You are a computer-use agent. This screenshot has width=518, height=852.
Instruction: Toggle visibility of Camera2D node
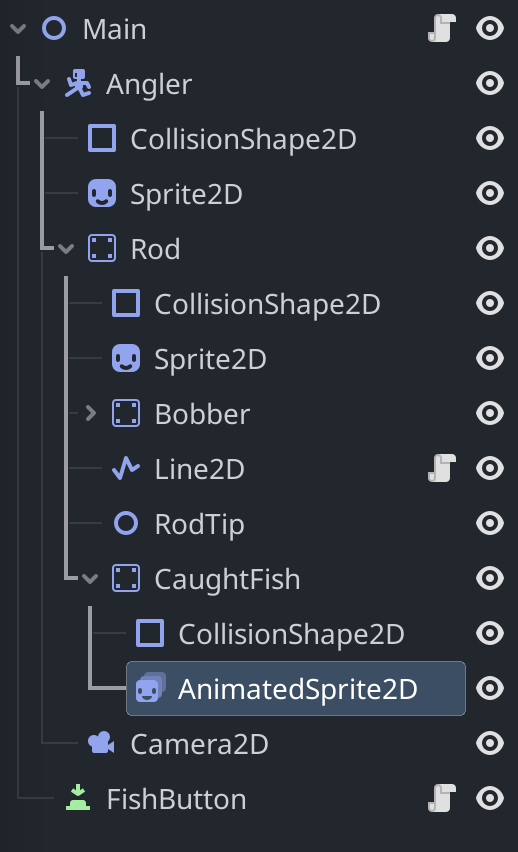[490, 743]
